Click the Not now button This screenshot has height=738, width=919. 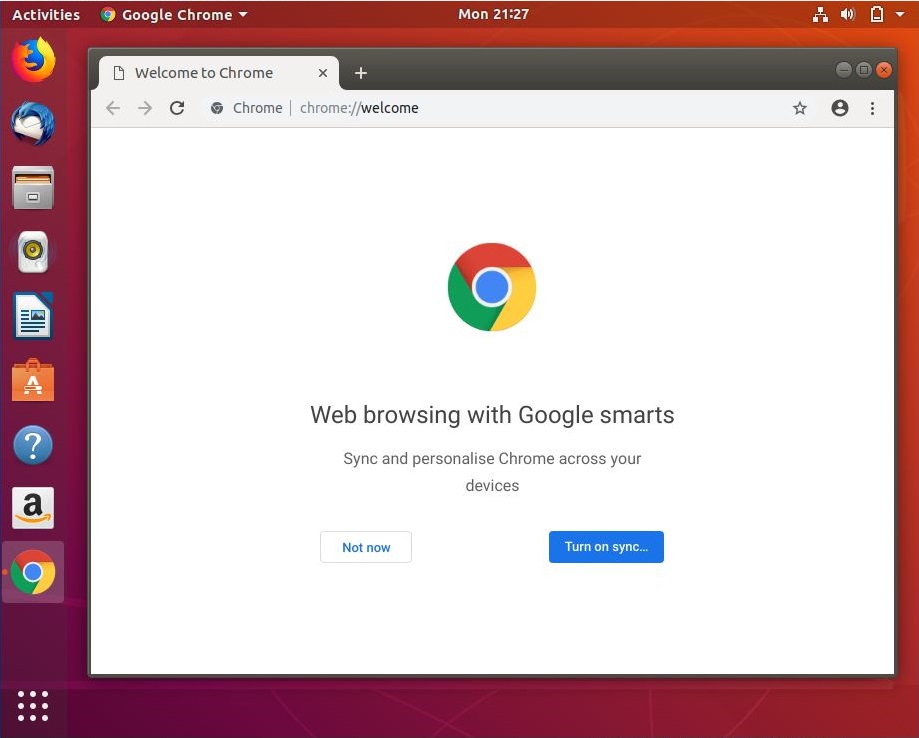click(x=366, y=547)
